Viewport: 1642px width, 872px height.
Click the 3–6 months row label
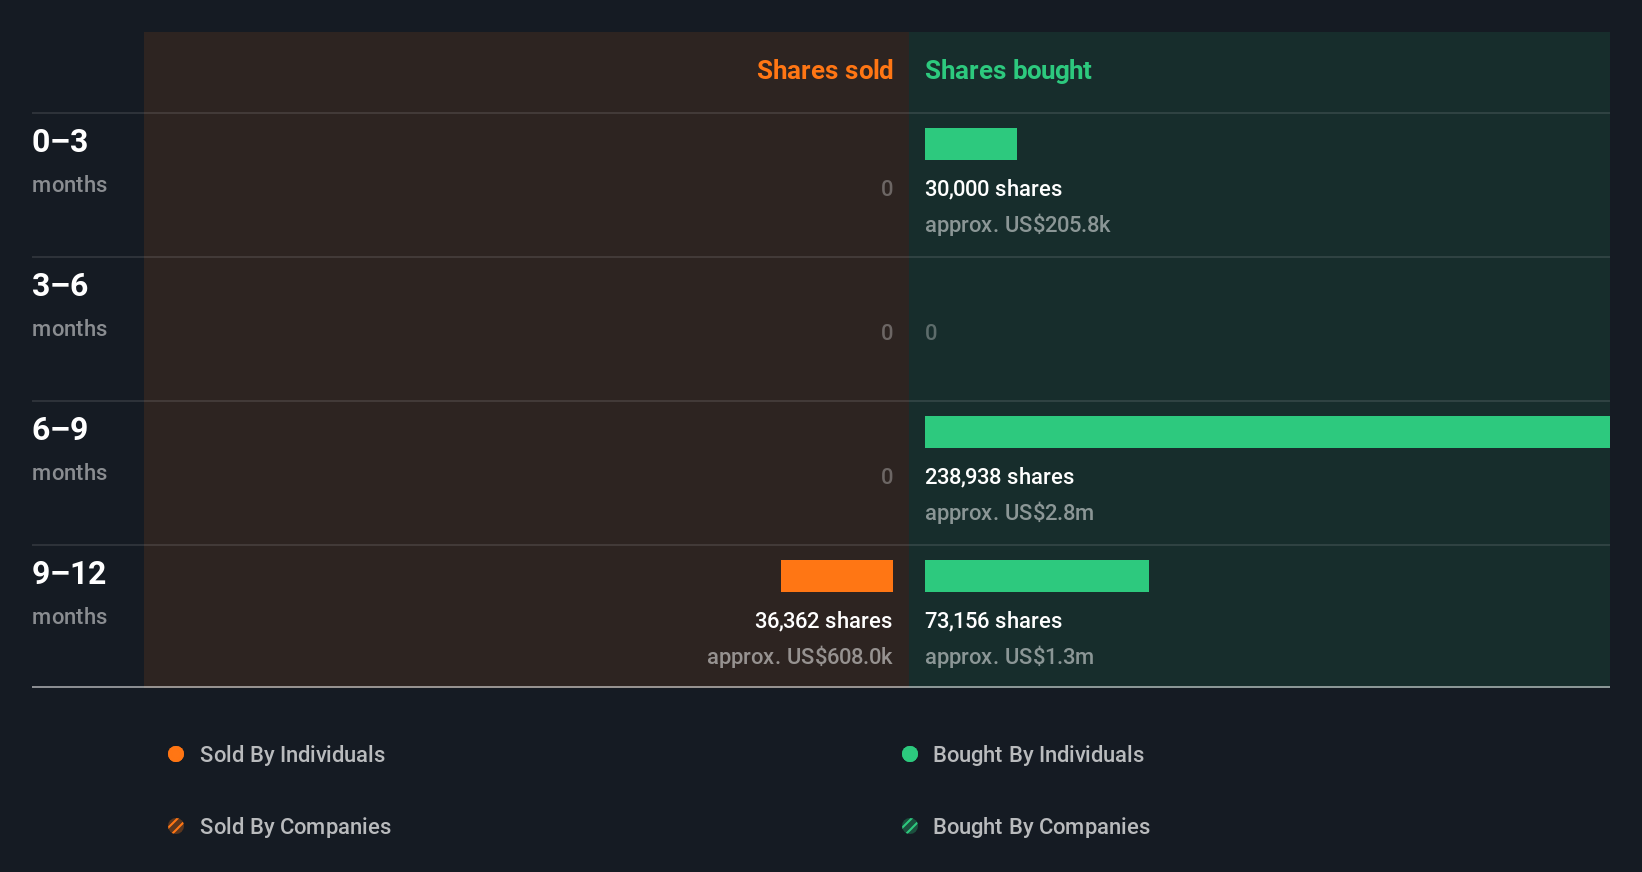tap(69, 305)
